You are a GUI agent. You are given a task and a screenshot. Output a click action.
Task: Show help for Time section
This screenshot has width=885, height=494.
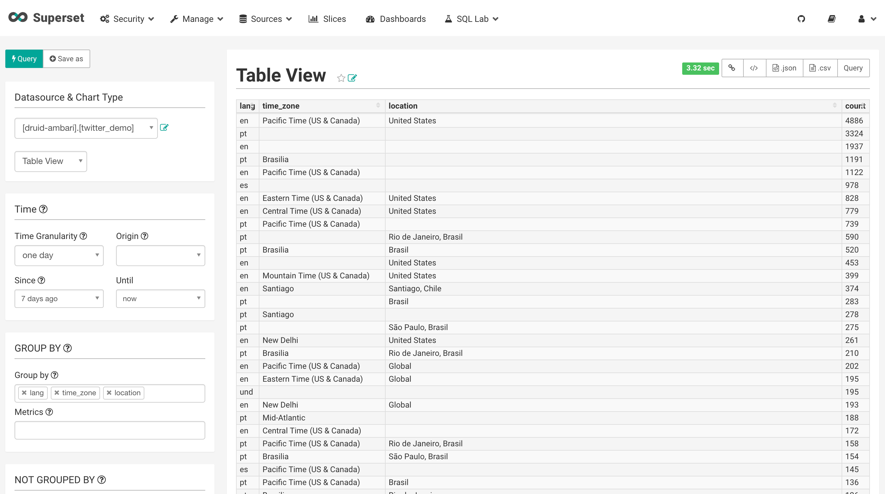[43, 209]
